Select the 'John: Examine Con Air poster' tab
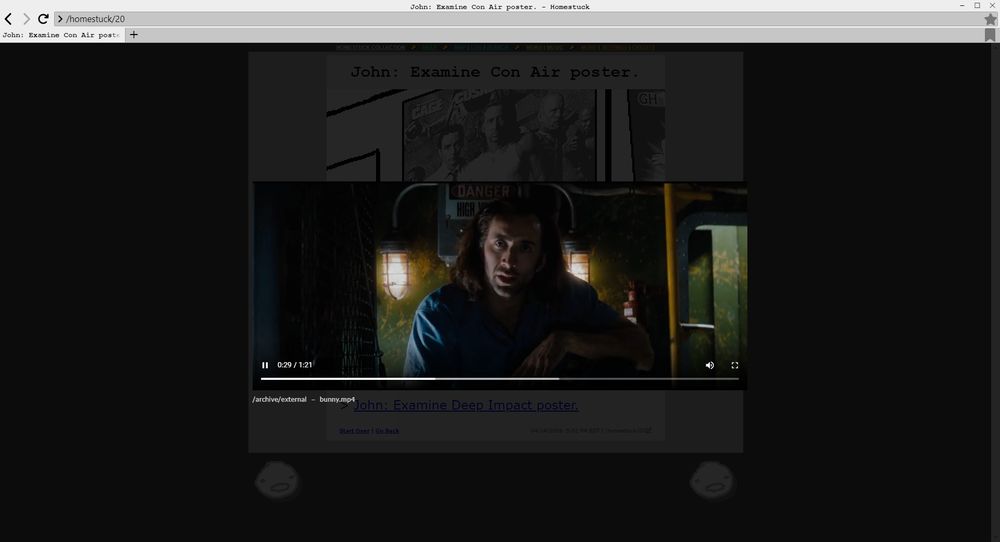Viewport: 1000px width, 542px height. 61,35
